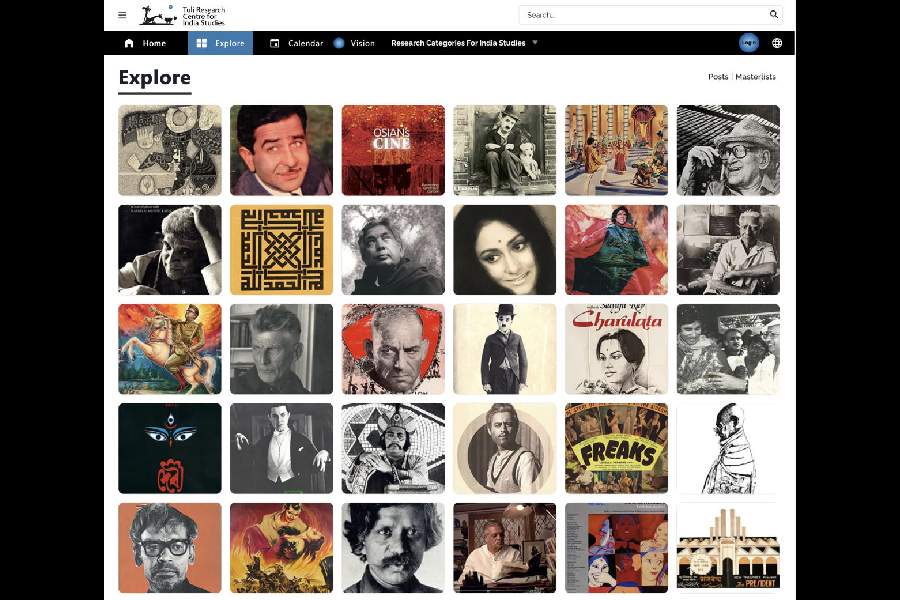Open the Vision tab

coord(354,43)
